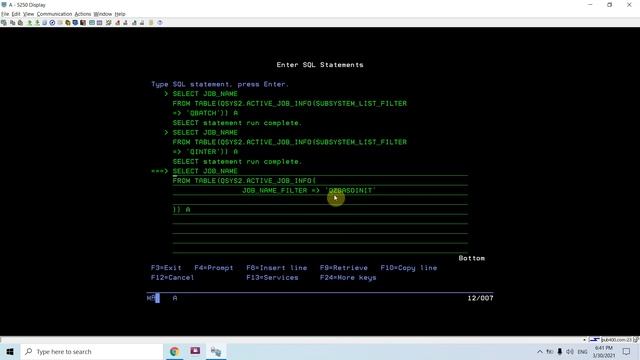The image size is (640, 360).
Task: Click the 'QINTER' statement line
Action: pos(205,152)
